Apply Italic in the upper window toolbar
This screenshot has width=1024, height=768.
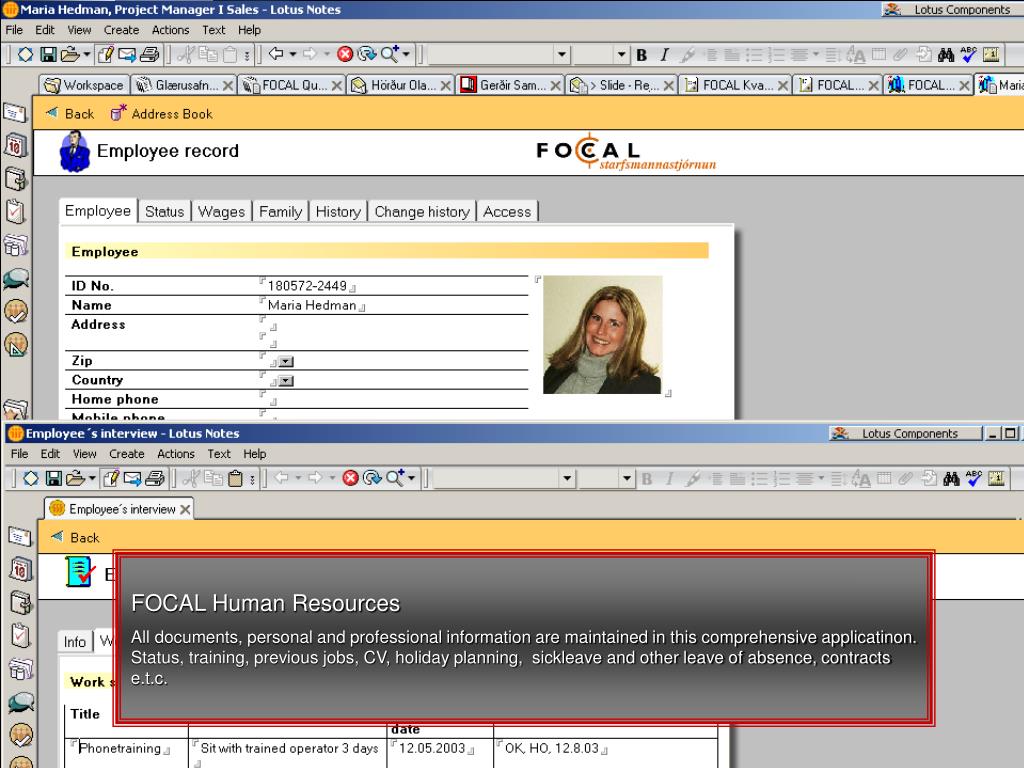pyautogui.click(x=664, y=56)
